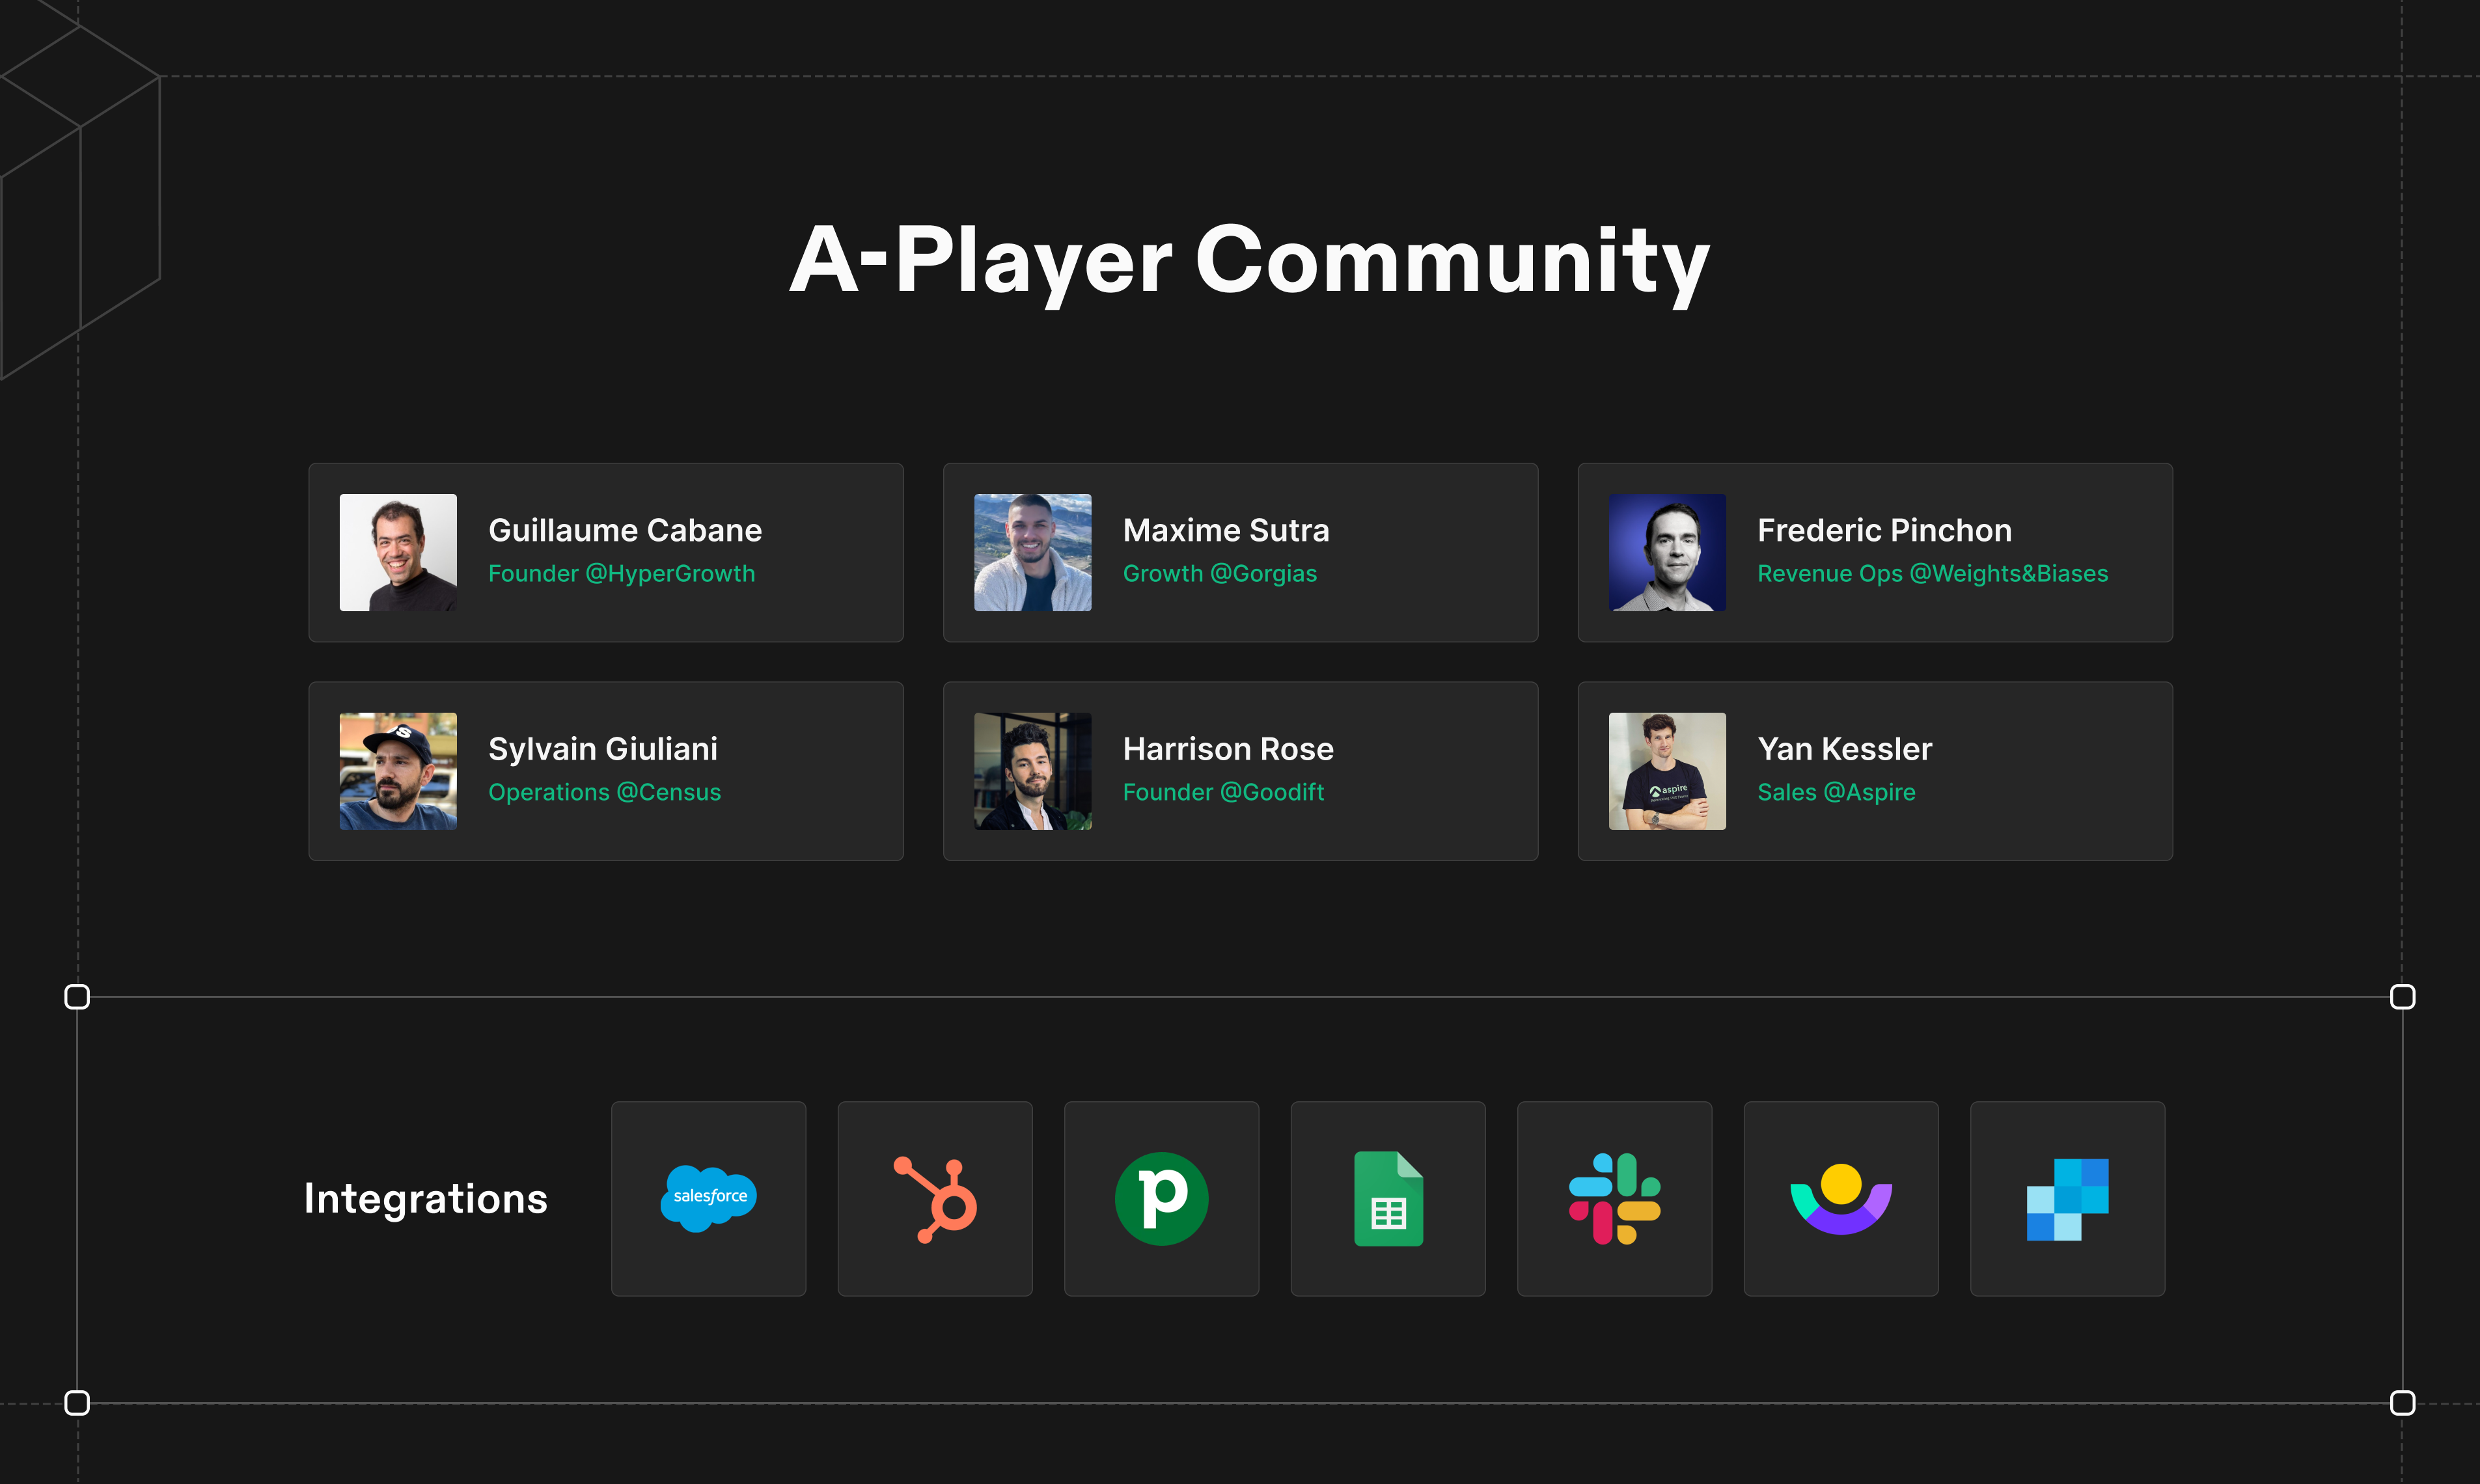
Task: Click the A-Player Community heading
Action: tap(1249, 260)
